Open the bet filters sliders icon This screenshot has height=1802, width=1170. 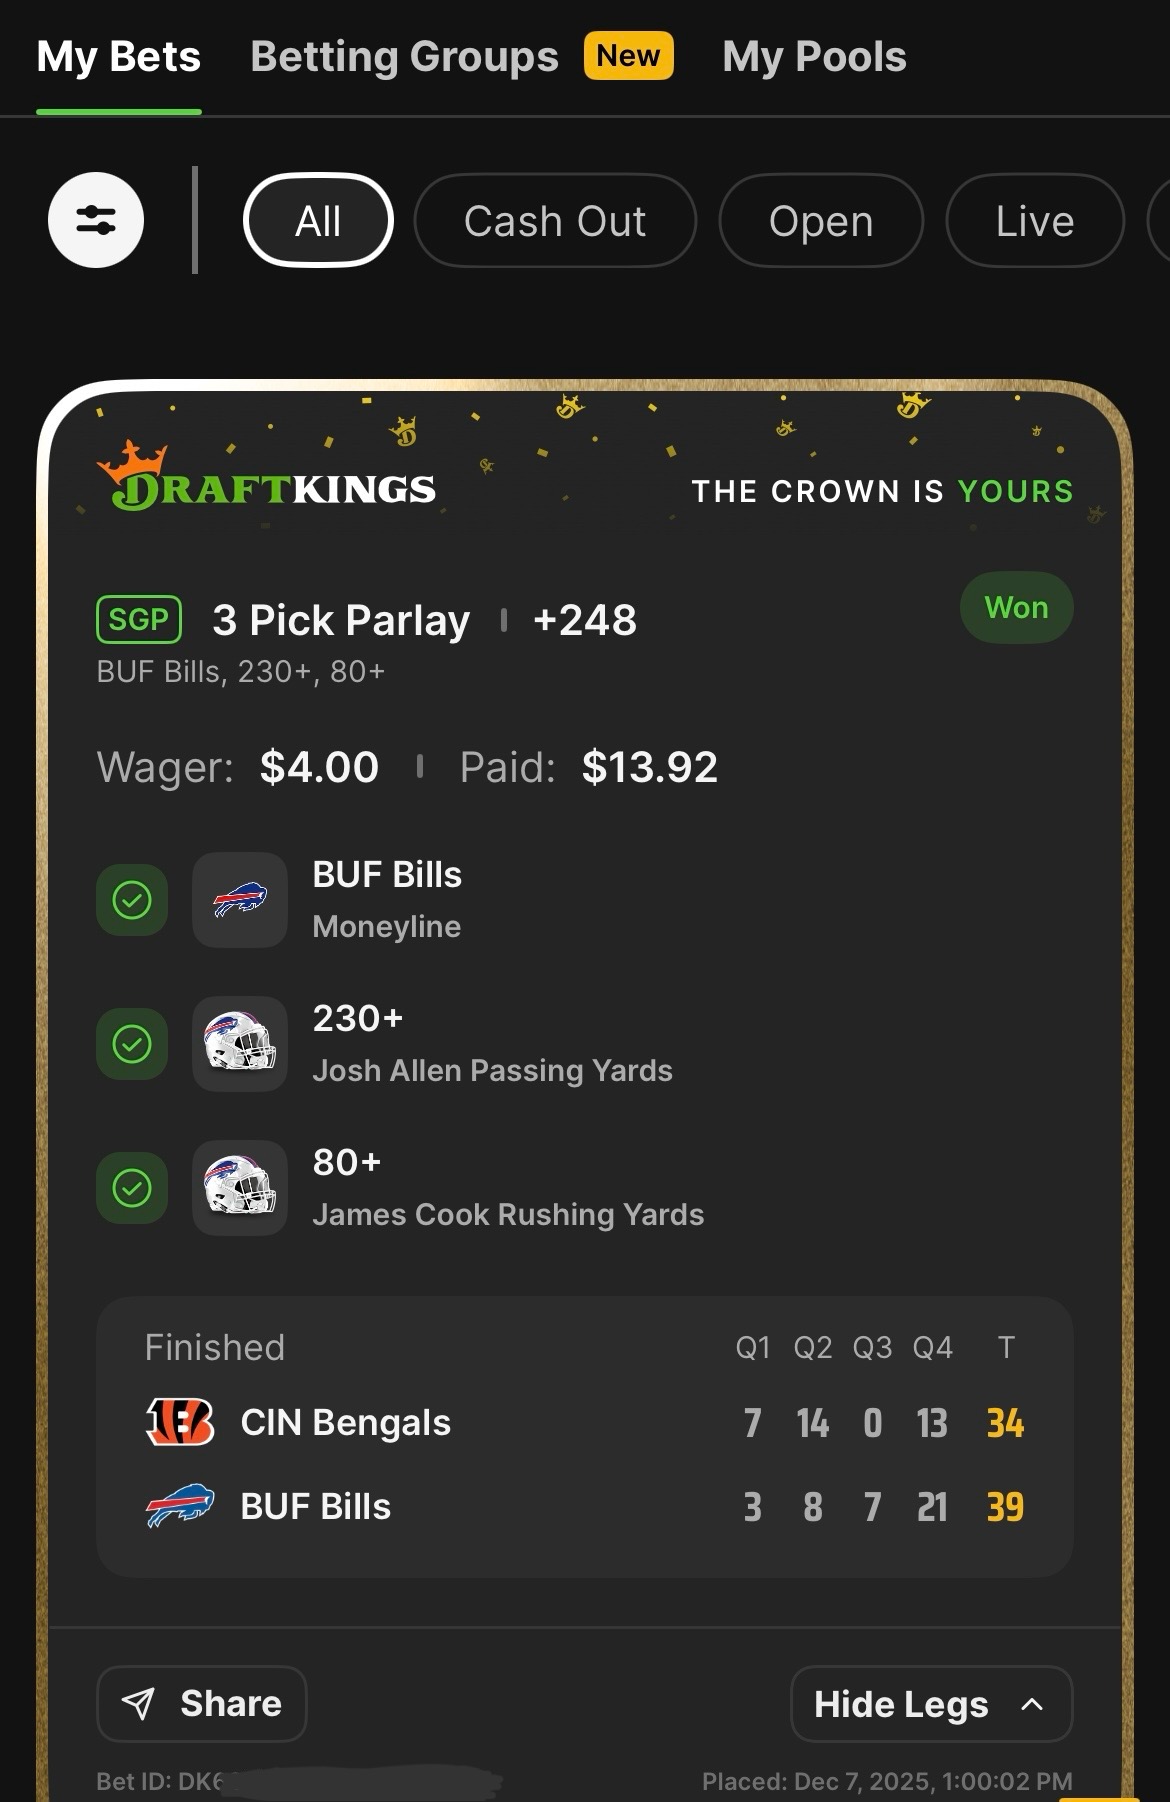tap(96, 220)
